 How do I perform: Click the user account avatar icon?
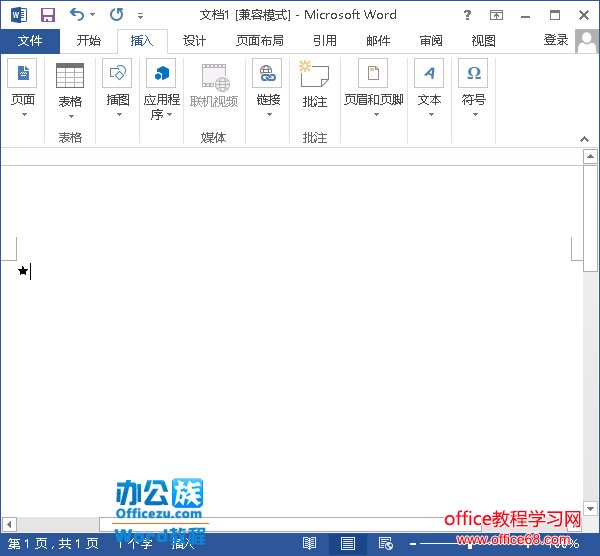coord(586,41)
